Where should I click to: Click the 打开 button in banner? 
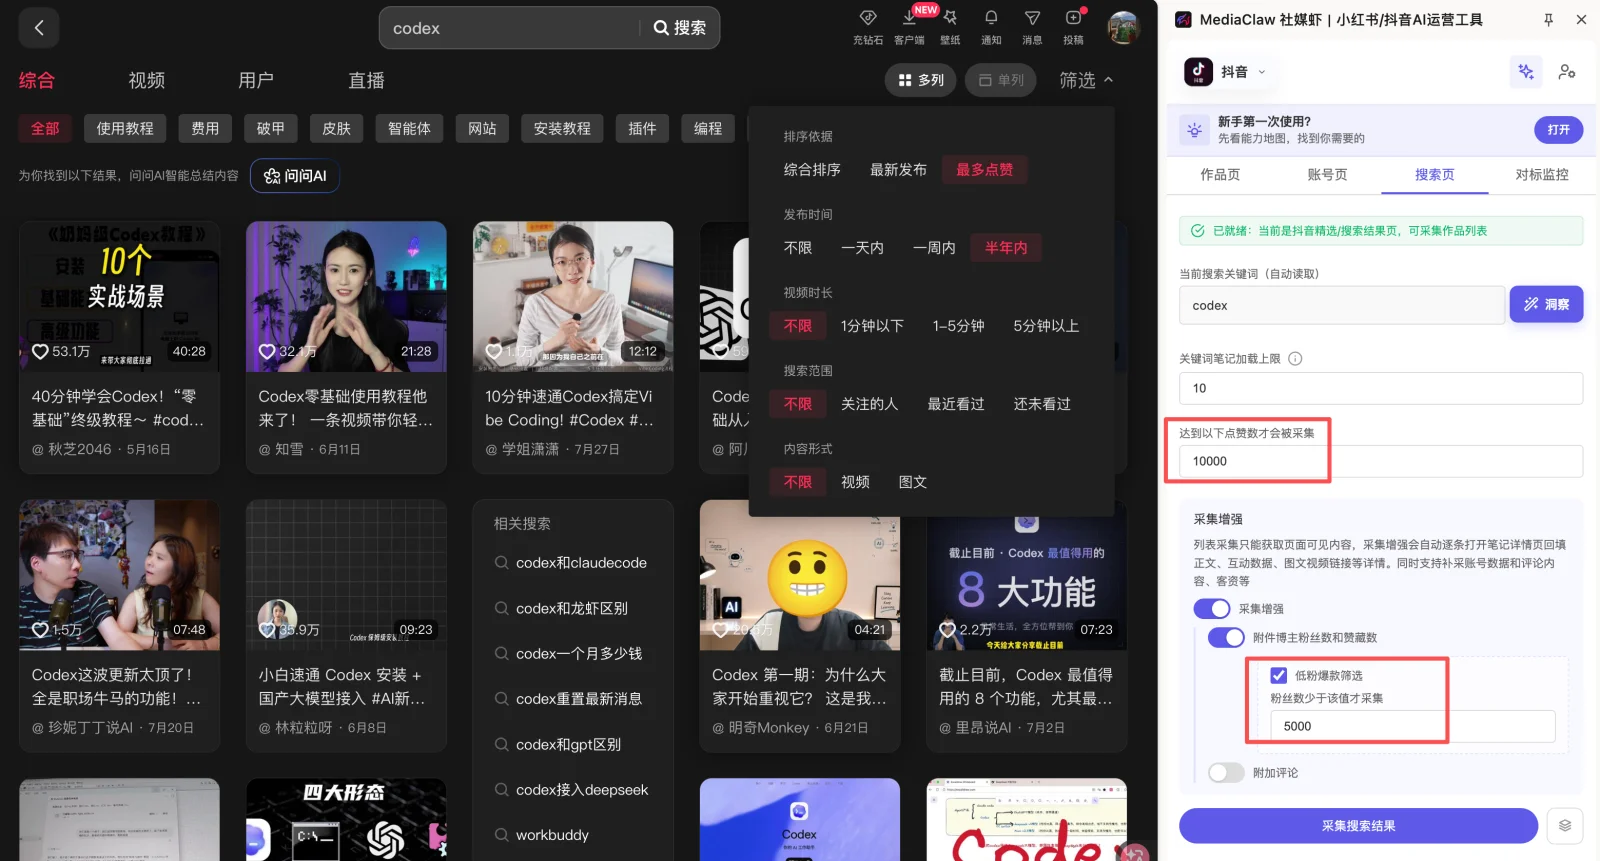tap(1558, 130)
